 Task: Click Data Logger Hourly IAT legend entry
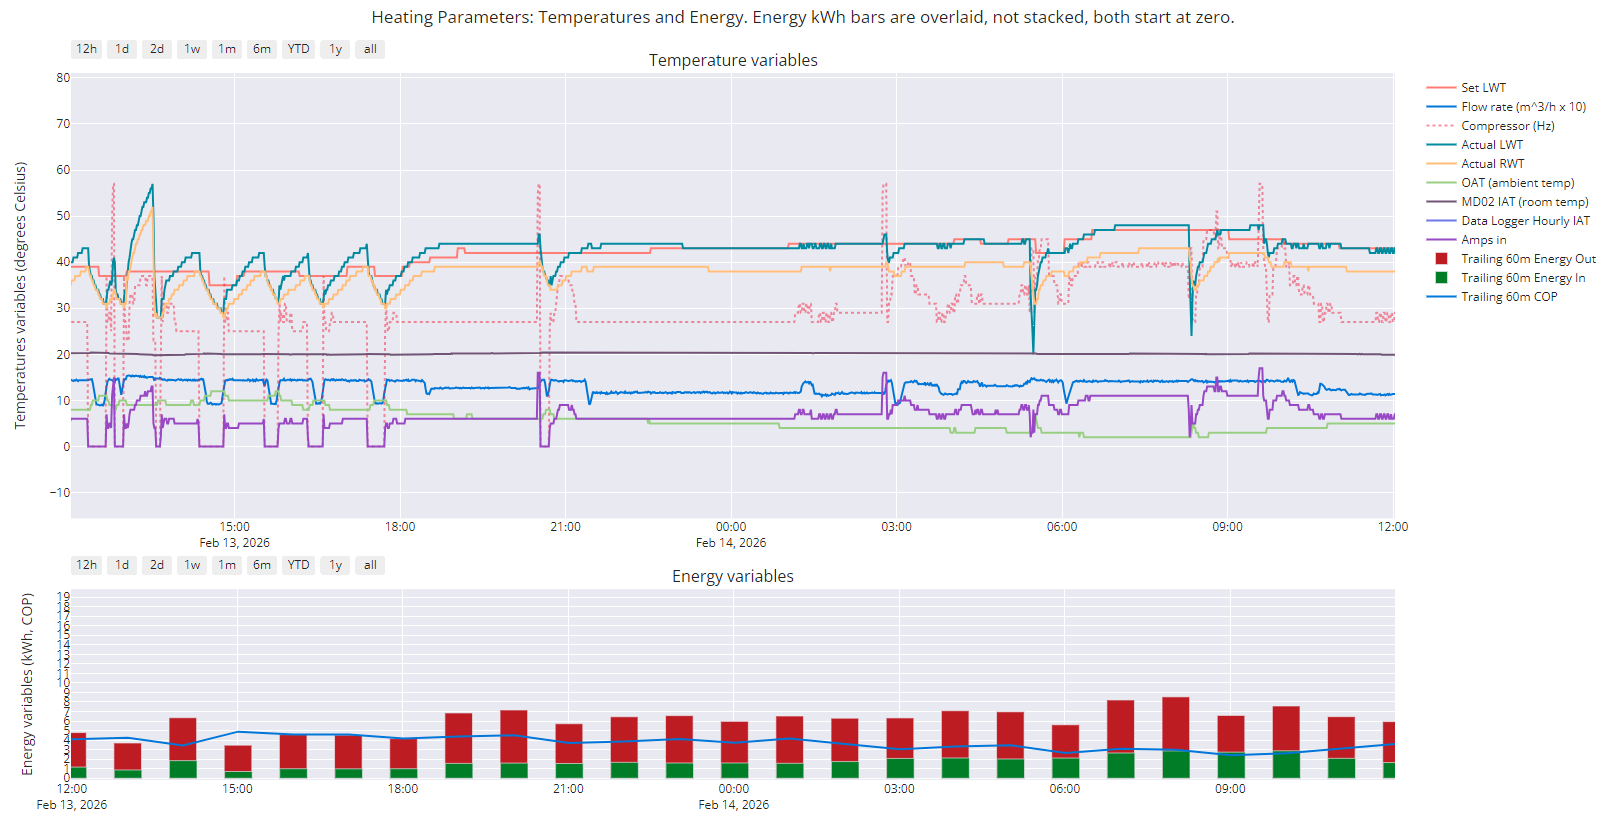[1524, 221]
